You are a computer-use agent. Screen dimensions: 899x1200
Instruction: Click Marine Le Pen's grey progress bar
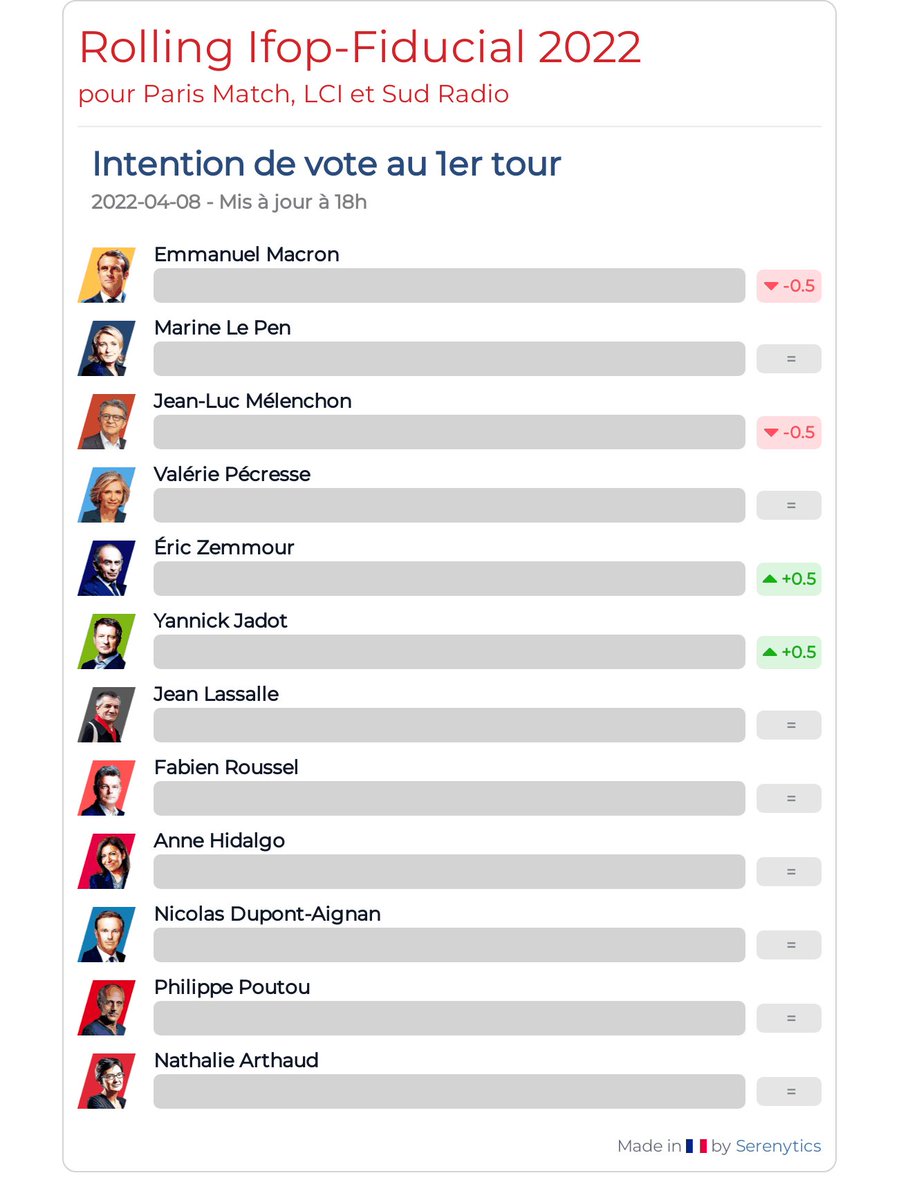tap(449, 359)
